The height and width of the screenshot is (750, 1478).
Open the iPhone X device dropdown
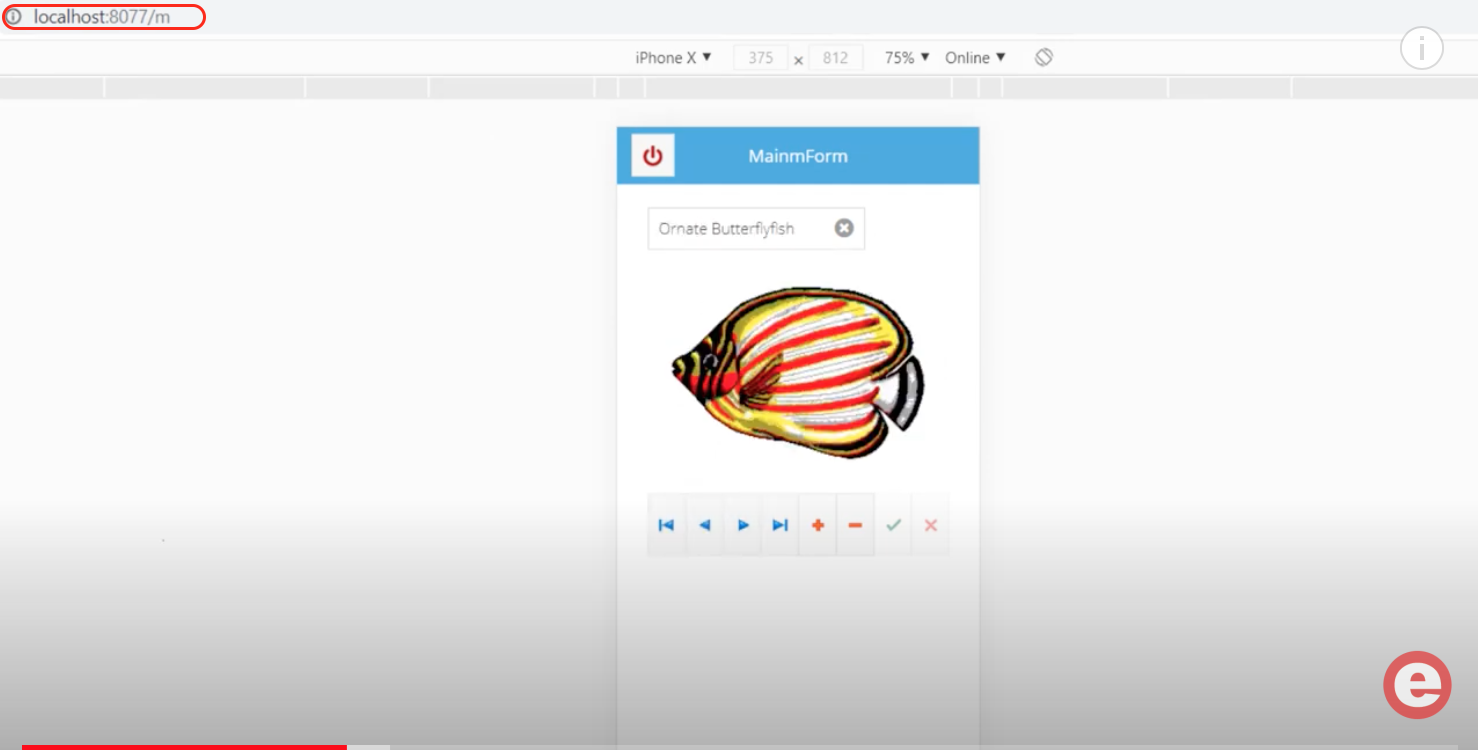(673, 58)
